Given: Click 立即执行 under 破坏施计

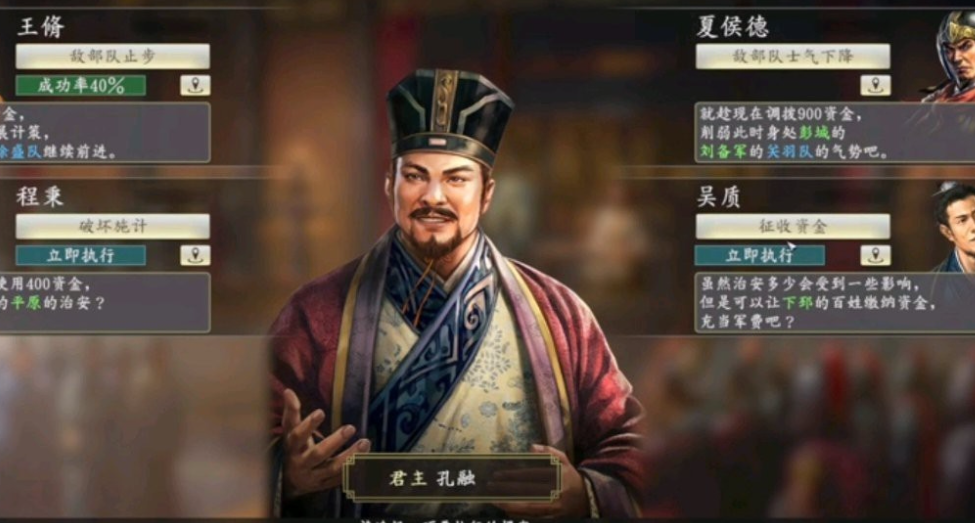Looking at the screenshot, I should coord(81,255).
